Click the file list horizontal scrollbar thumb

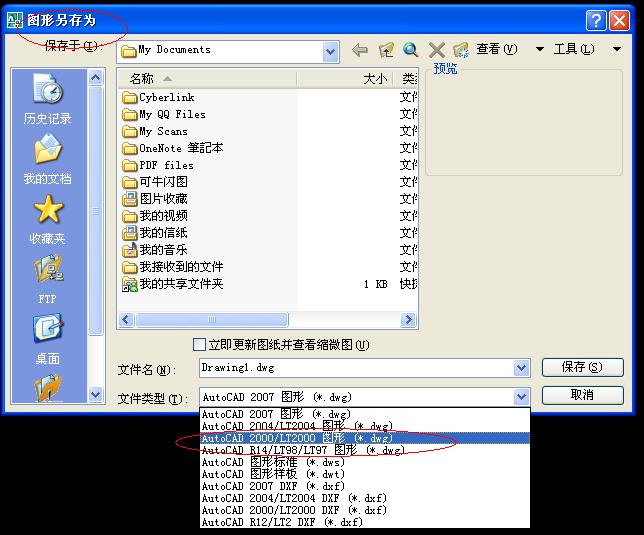pos(212,319)
